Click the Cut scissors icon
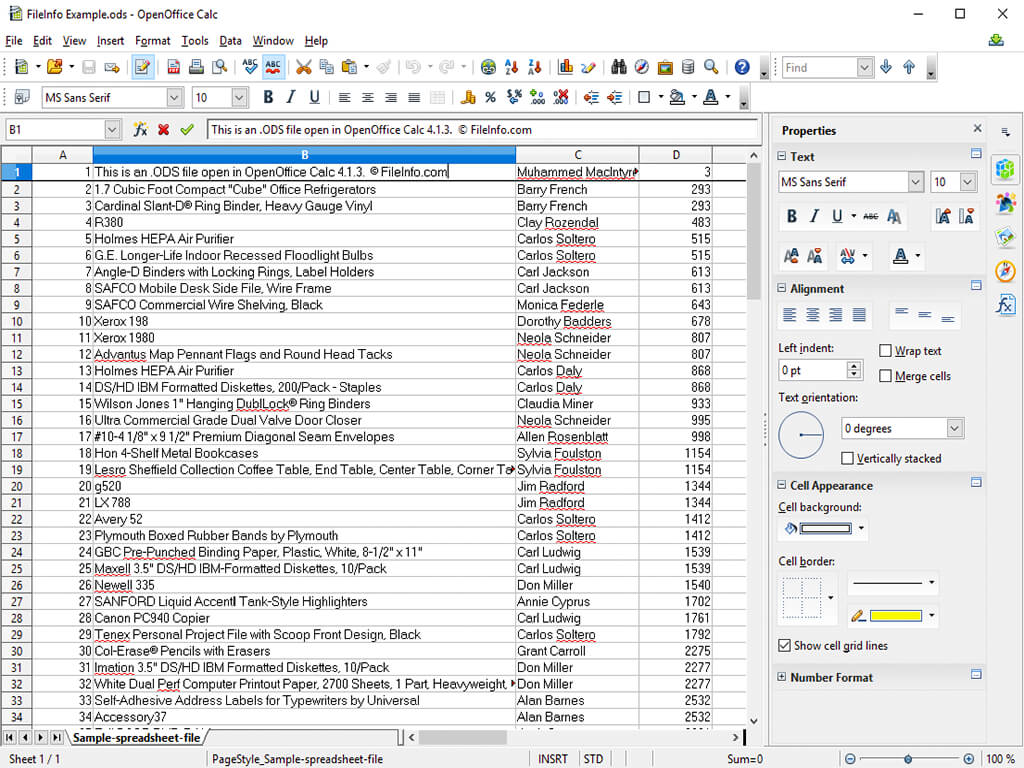Viewport: 1024px width, 768px height. tap(303, 67)
